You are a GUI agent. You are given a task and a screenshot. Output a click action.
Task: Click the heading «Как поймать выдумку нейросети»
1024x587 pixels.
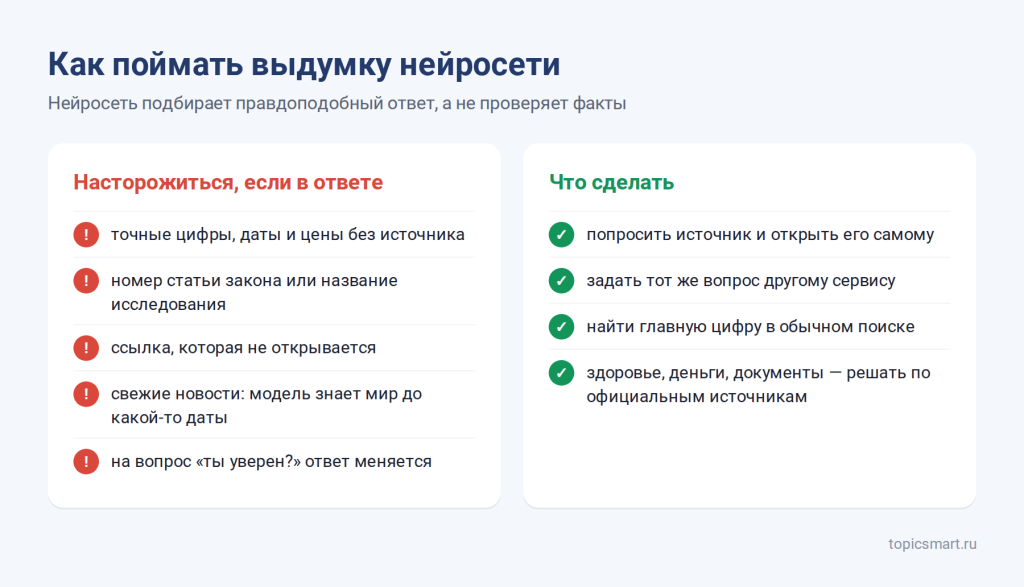304,64
